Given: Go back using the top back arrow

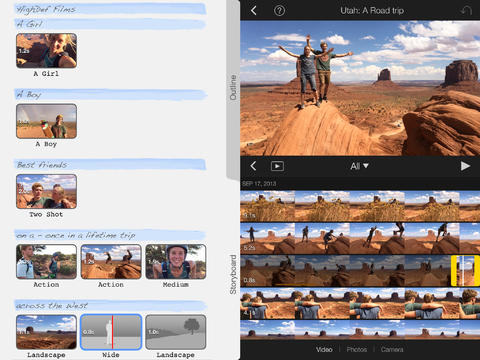Looking at the screenshot, I should pyautogui.click(x=254, y=11).
